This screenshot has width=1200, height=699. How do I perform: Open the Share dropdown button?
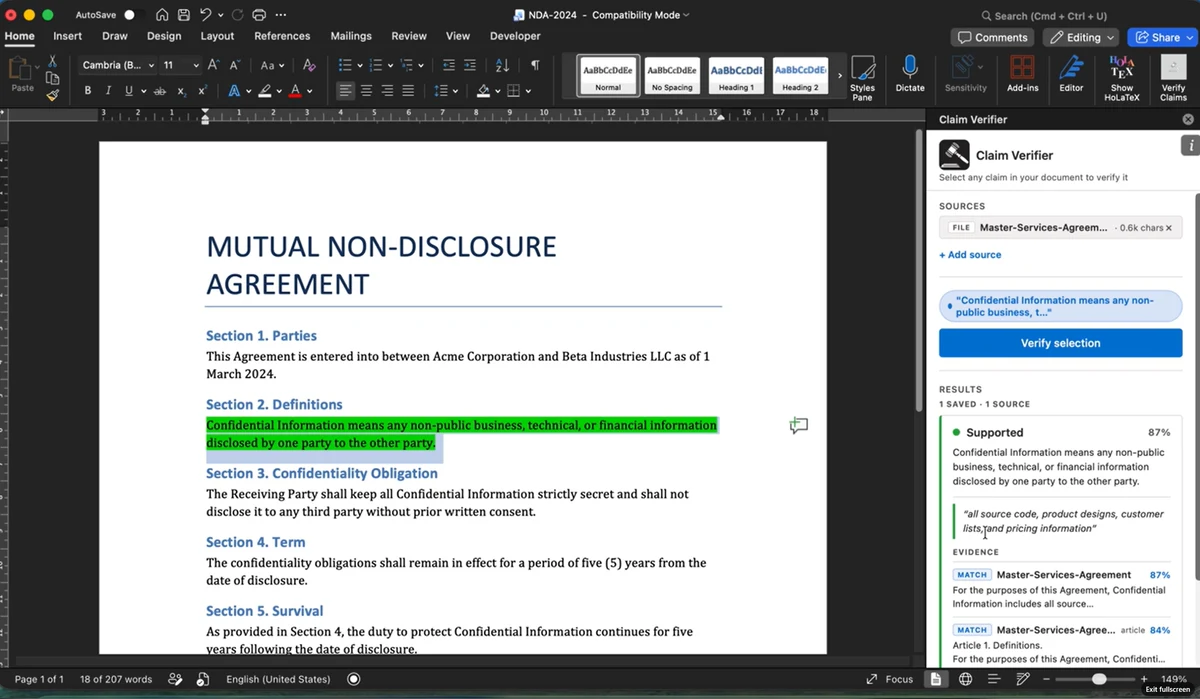[x=1162, y=37]
